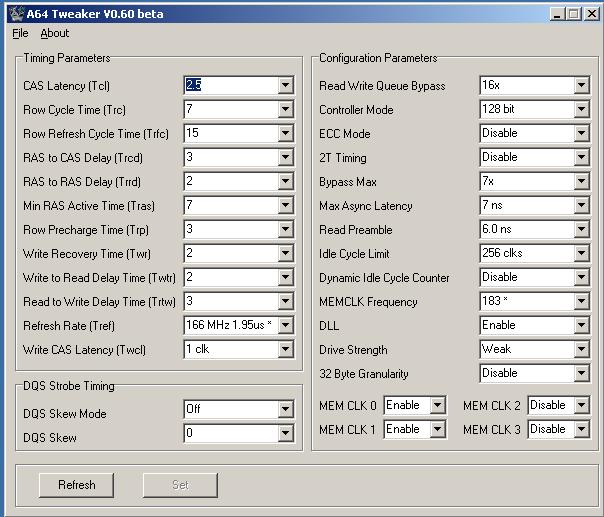Open the MEM CLK 2 dropdown

point(581,405)
